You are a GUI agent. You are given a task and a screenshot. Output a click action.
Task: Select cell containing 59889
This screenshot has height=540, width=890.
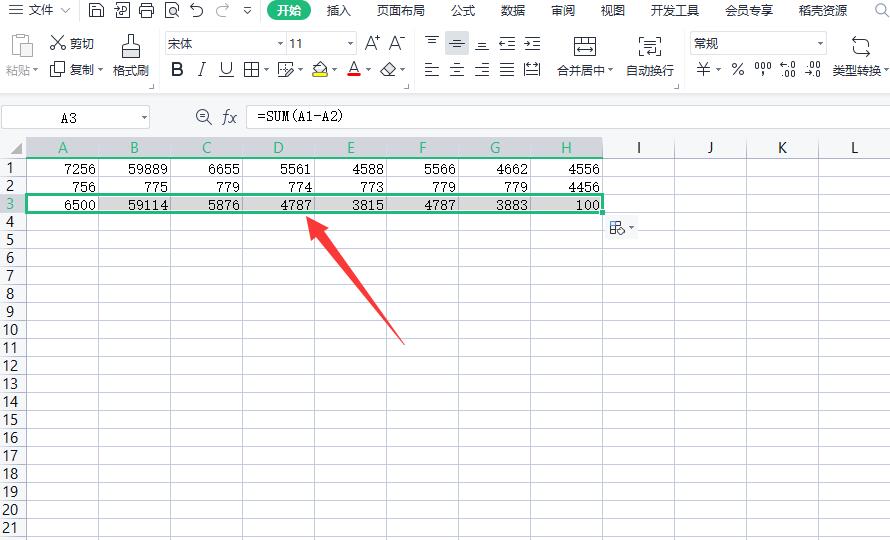135,169
